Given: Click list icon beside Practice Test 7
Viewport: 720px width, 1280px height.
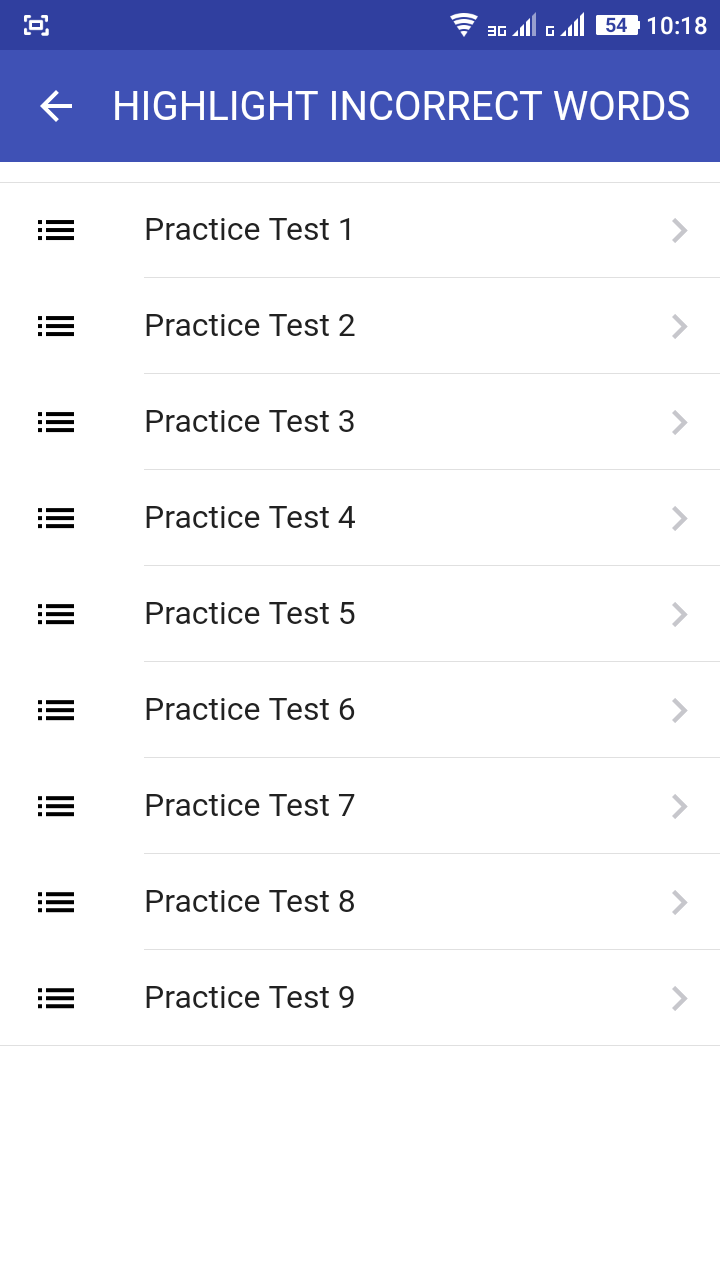Looking at the screenshot, I should pyautogui.click(x=56, y=806).
